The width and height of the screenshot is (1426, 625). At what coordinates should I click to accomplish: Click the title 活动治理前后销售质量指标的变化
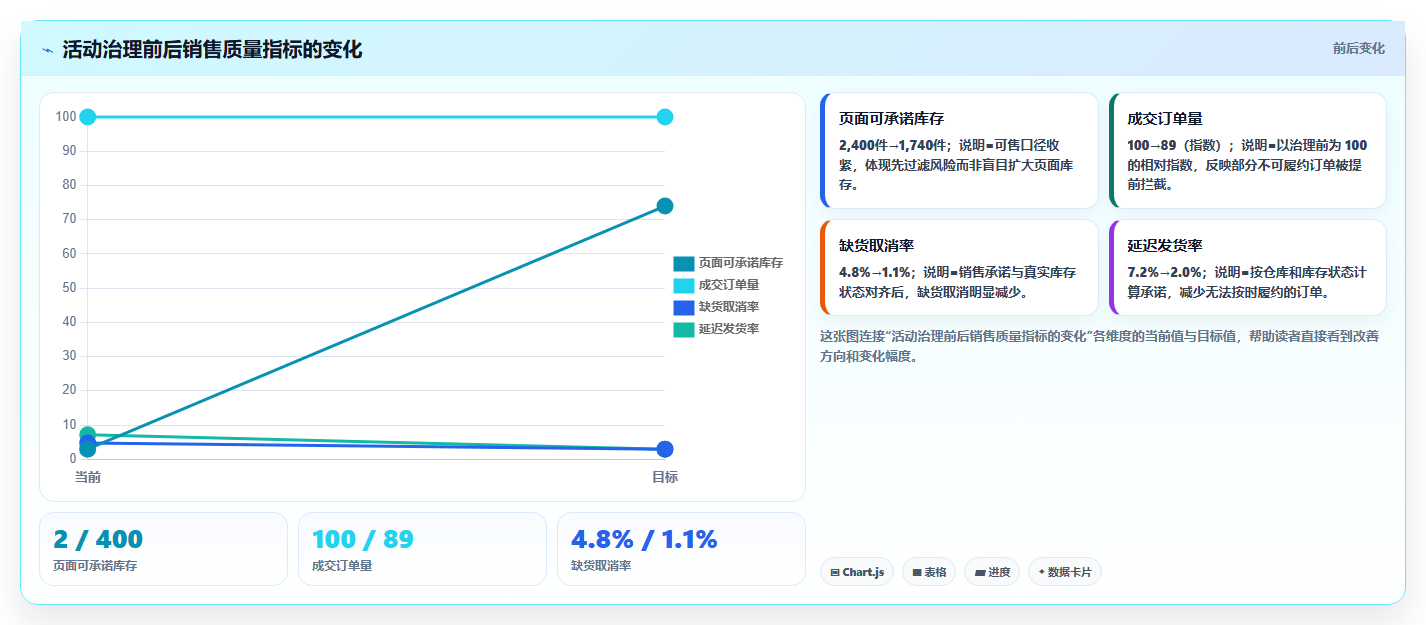pyautogui.click(x=212, y=50)
